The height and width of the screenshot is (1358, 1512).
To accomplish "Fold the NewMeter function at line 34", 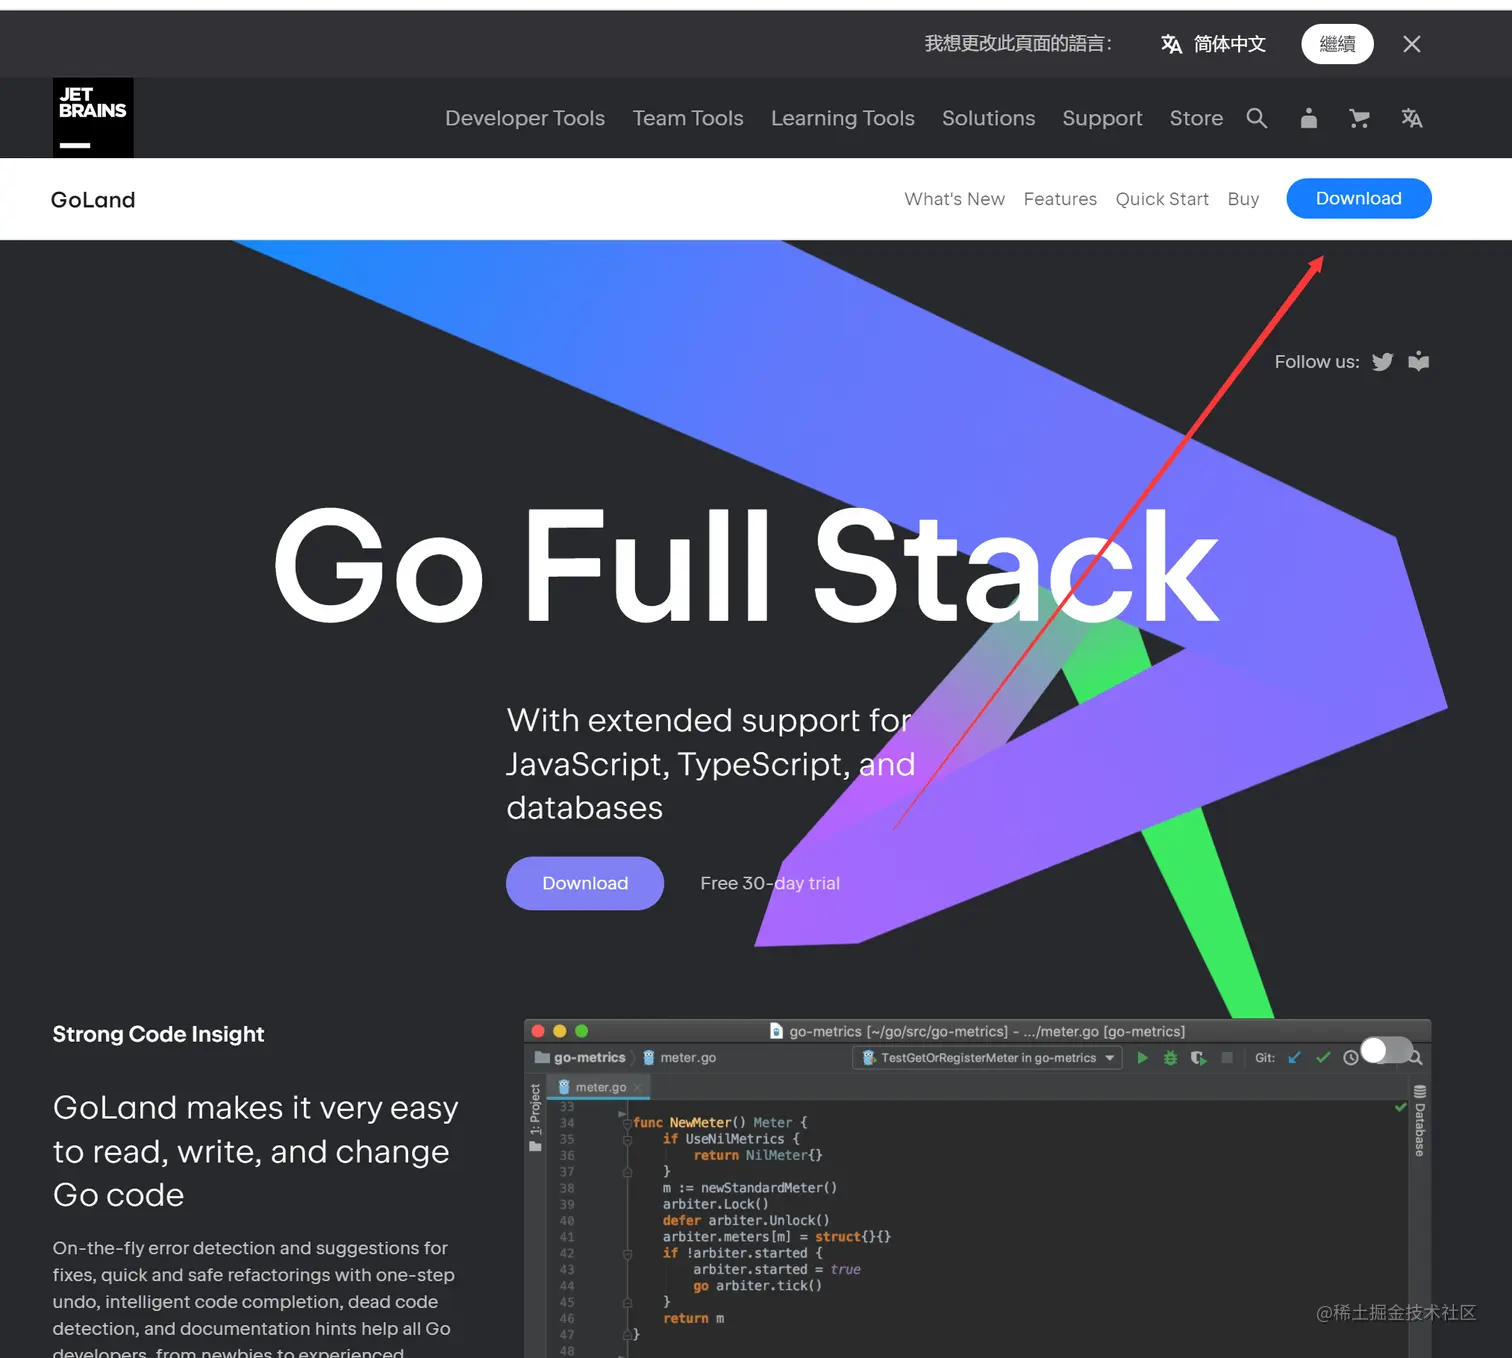I will 627,1123.
